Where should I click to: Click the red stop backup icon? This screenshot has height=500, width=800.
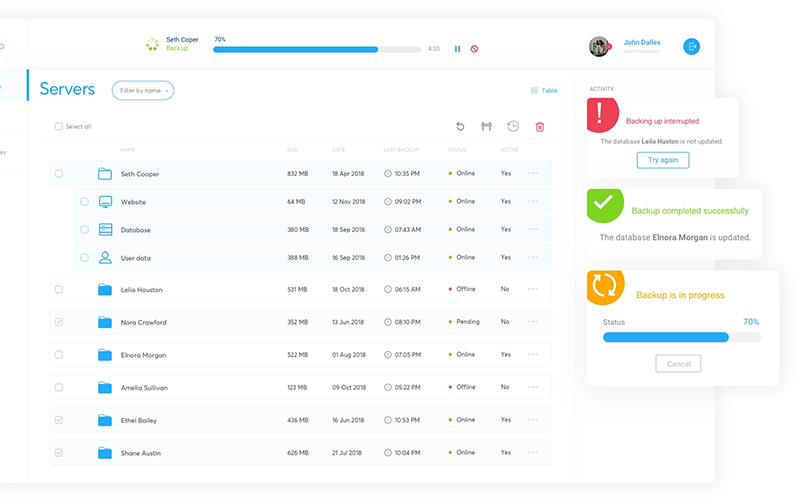[474, 48]
